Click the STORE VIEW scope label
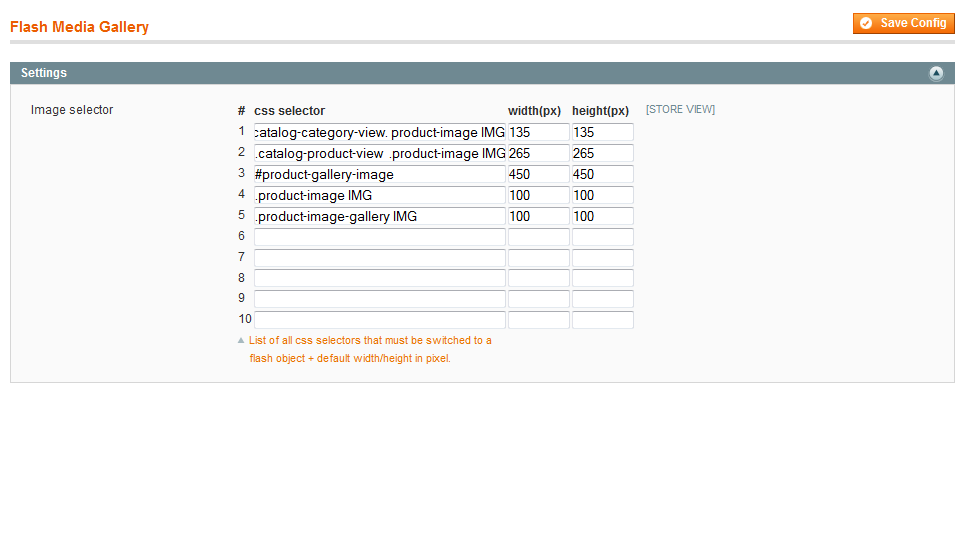 680,110
